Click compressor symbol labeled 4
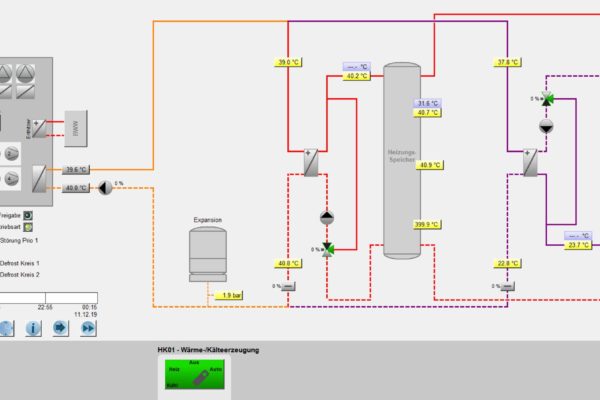Image resolution: width=600 pixels, height=400 pixels. (11, 179)
